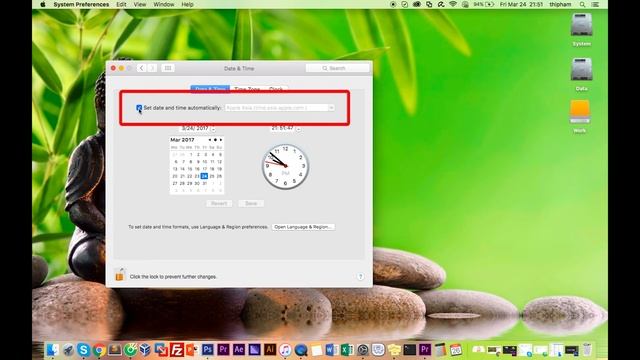
Task: Go back in System Preferences
Action: pos(141,68)
